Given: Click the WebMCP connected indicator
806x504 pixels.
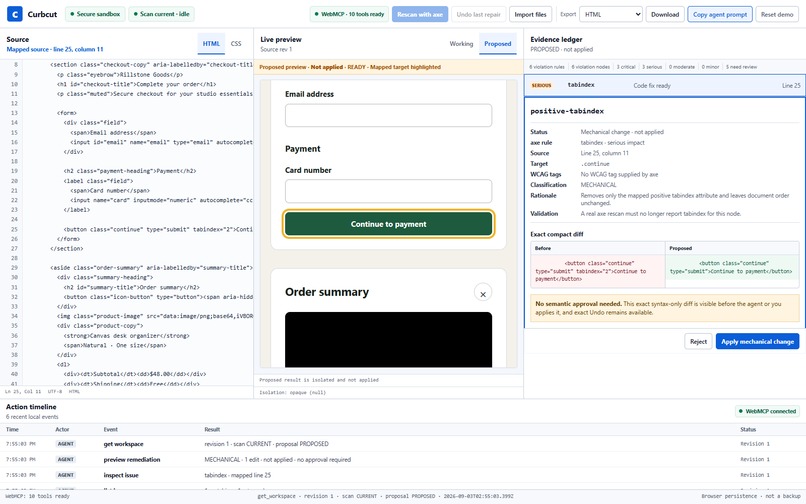Looking at the screenshot, I should [x=767, y=411].
